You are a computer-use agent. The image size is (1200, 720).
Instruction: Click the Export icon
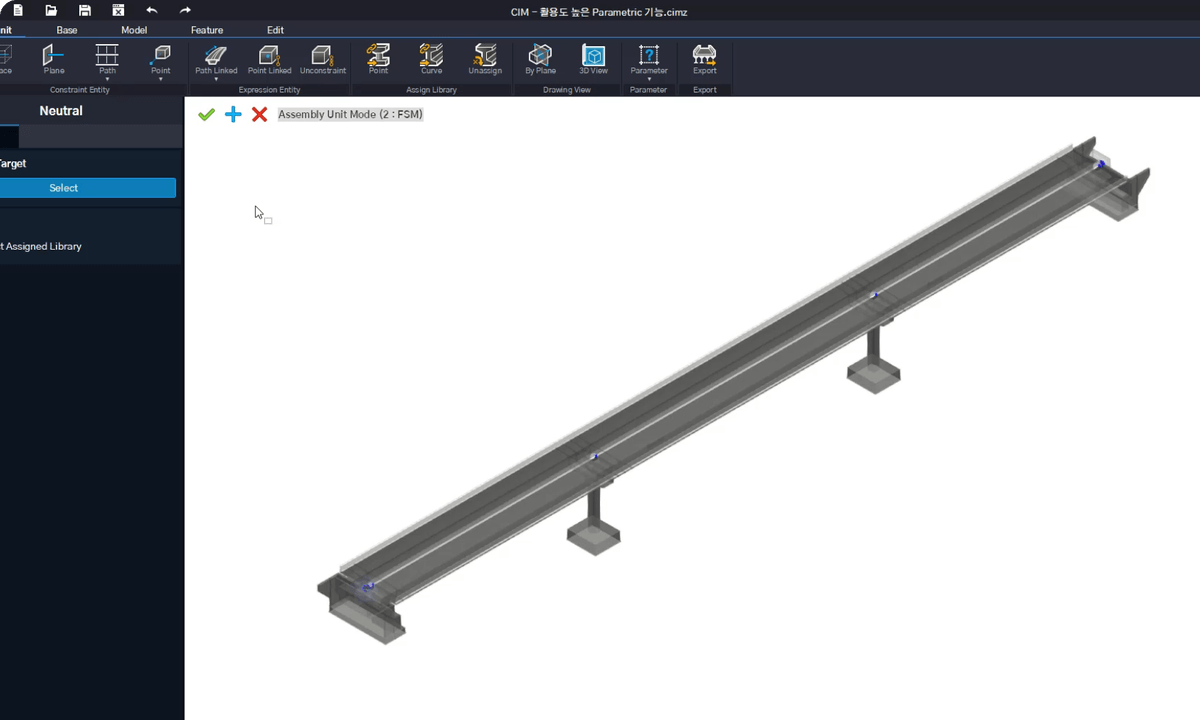[704, 58]
